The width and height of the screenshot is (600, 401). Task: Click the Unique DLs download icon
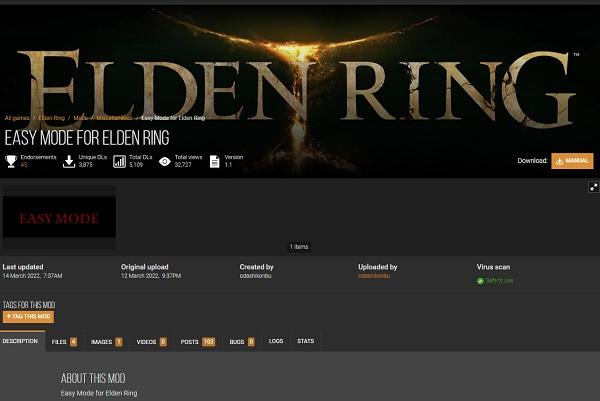tap(69, 161)
